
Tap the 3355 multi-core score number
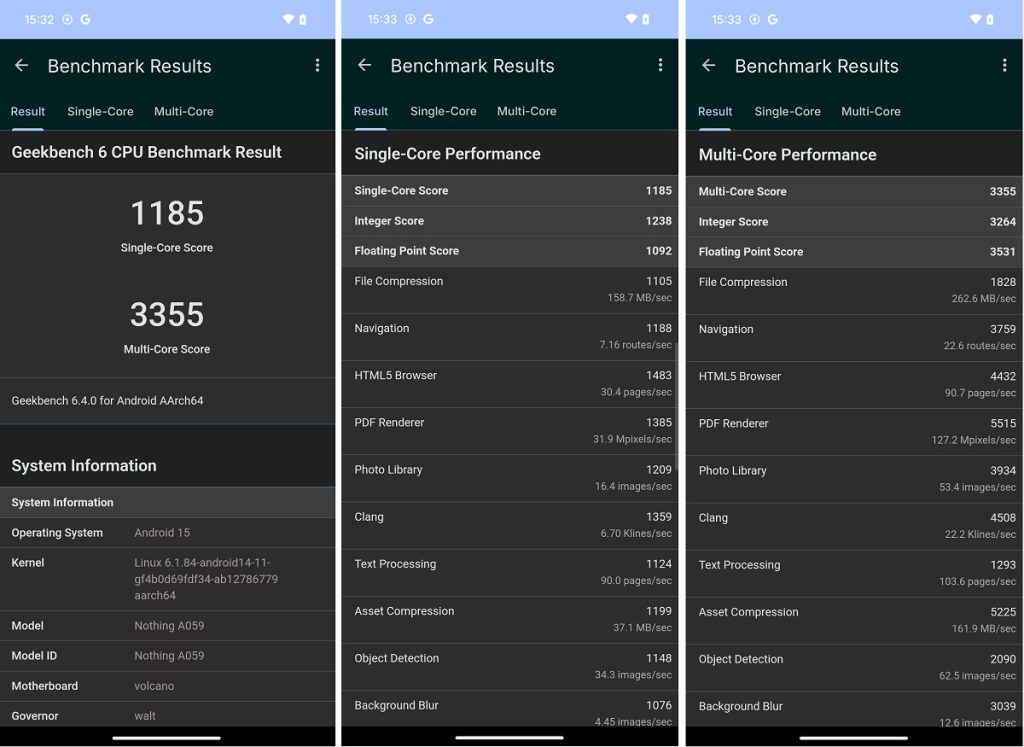(x=167, y=314)
